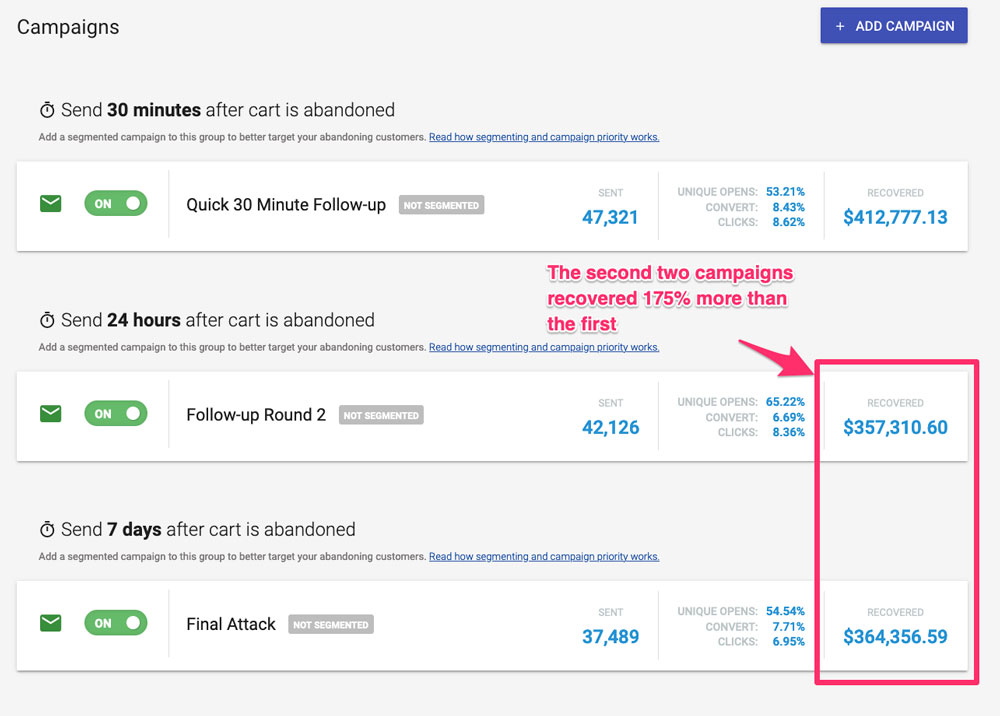This screenshot has height=716, width=1000.
Task: Toggle the Final Attack campaign off
Action: pyautogui.click(x=115, y=623)
